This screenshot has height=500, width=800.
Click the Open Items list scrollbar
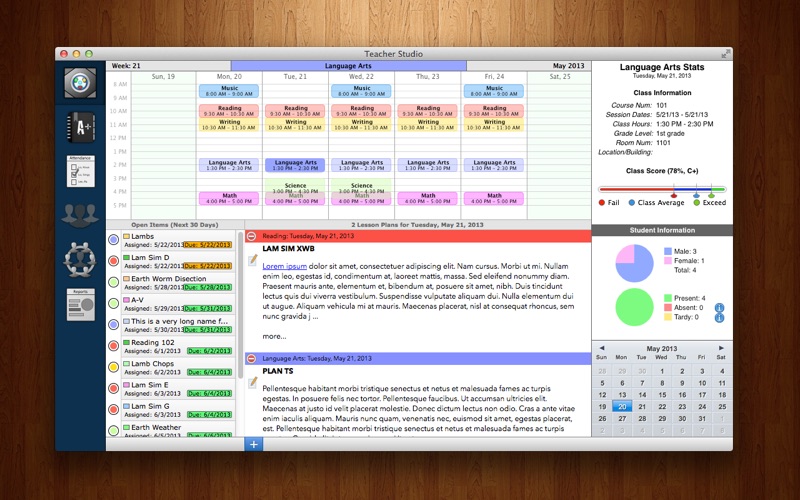click(x=240, y=304)
